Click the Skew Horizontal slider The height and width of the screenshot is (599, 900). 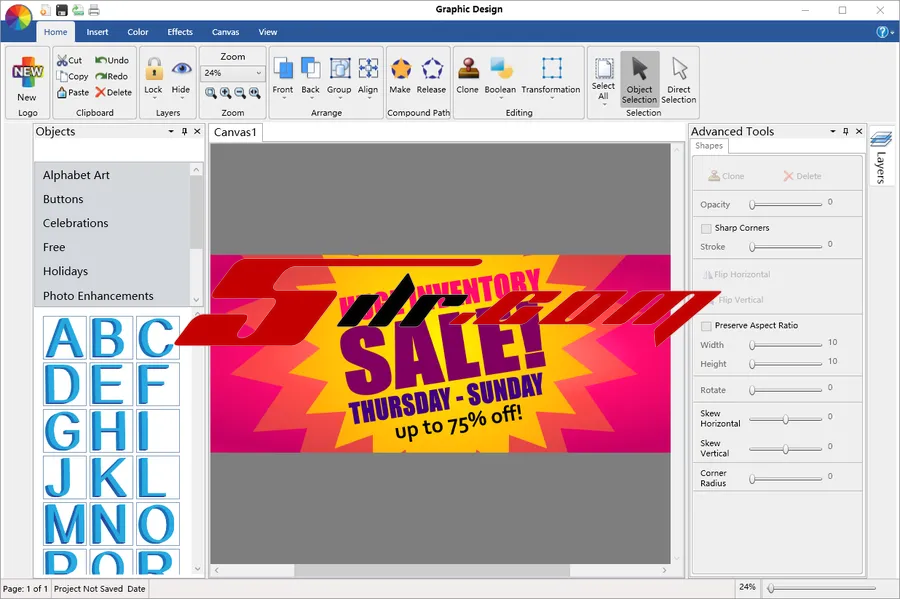[x=786, y=419]
